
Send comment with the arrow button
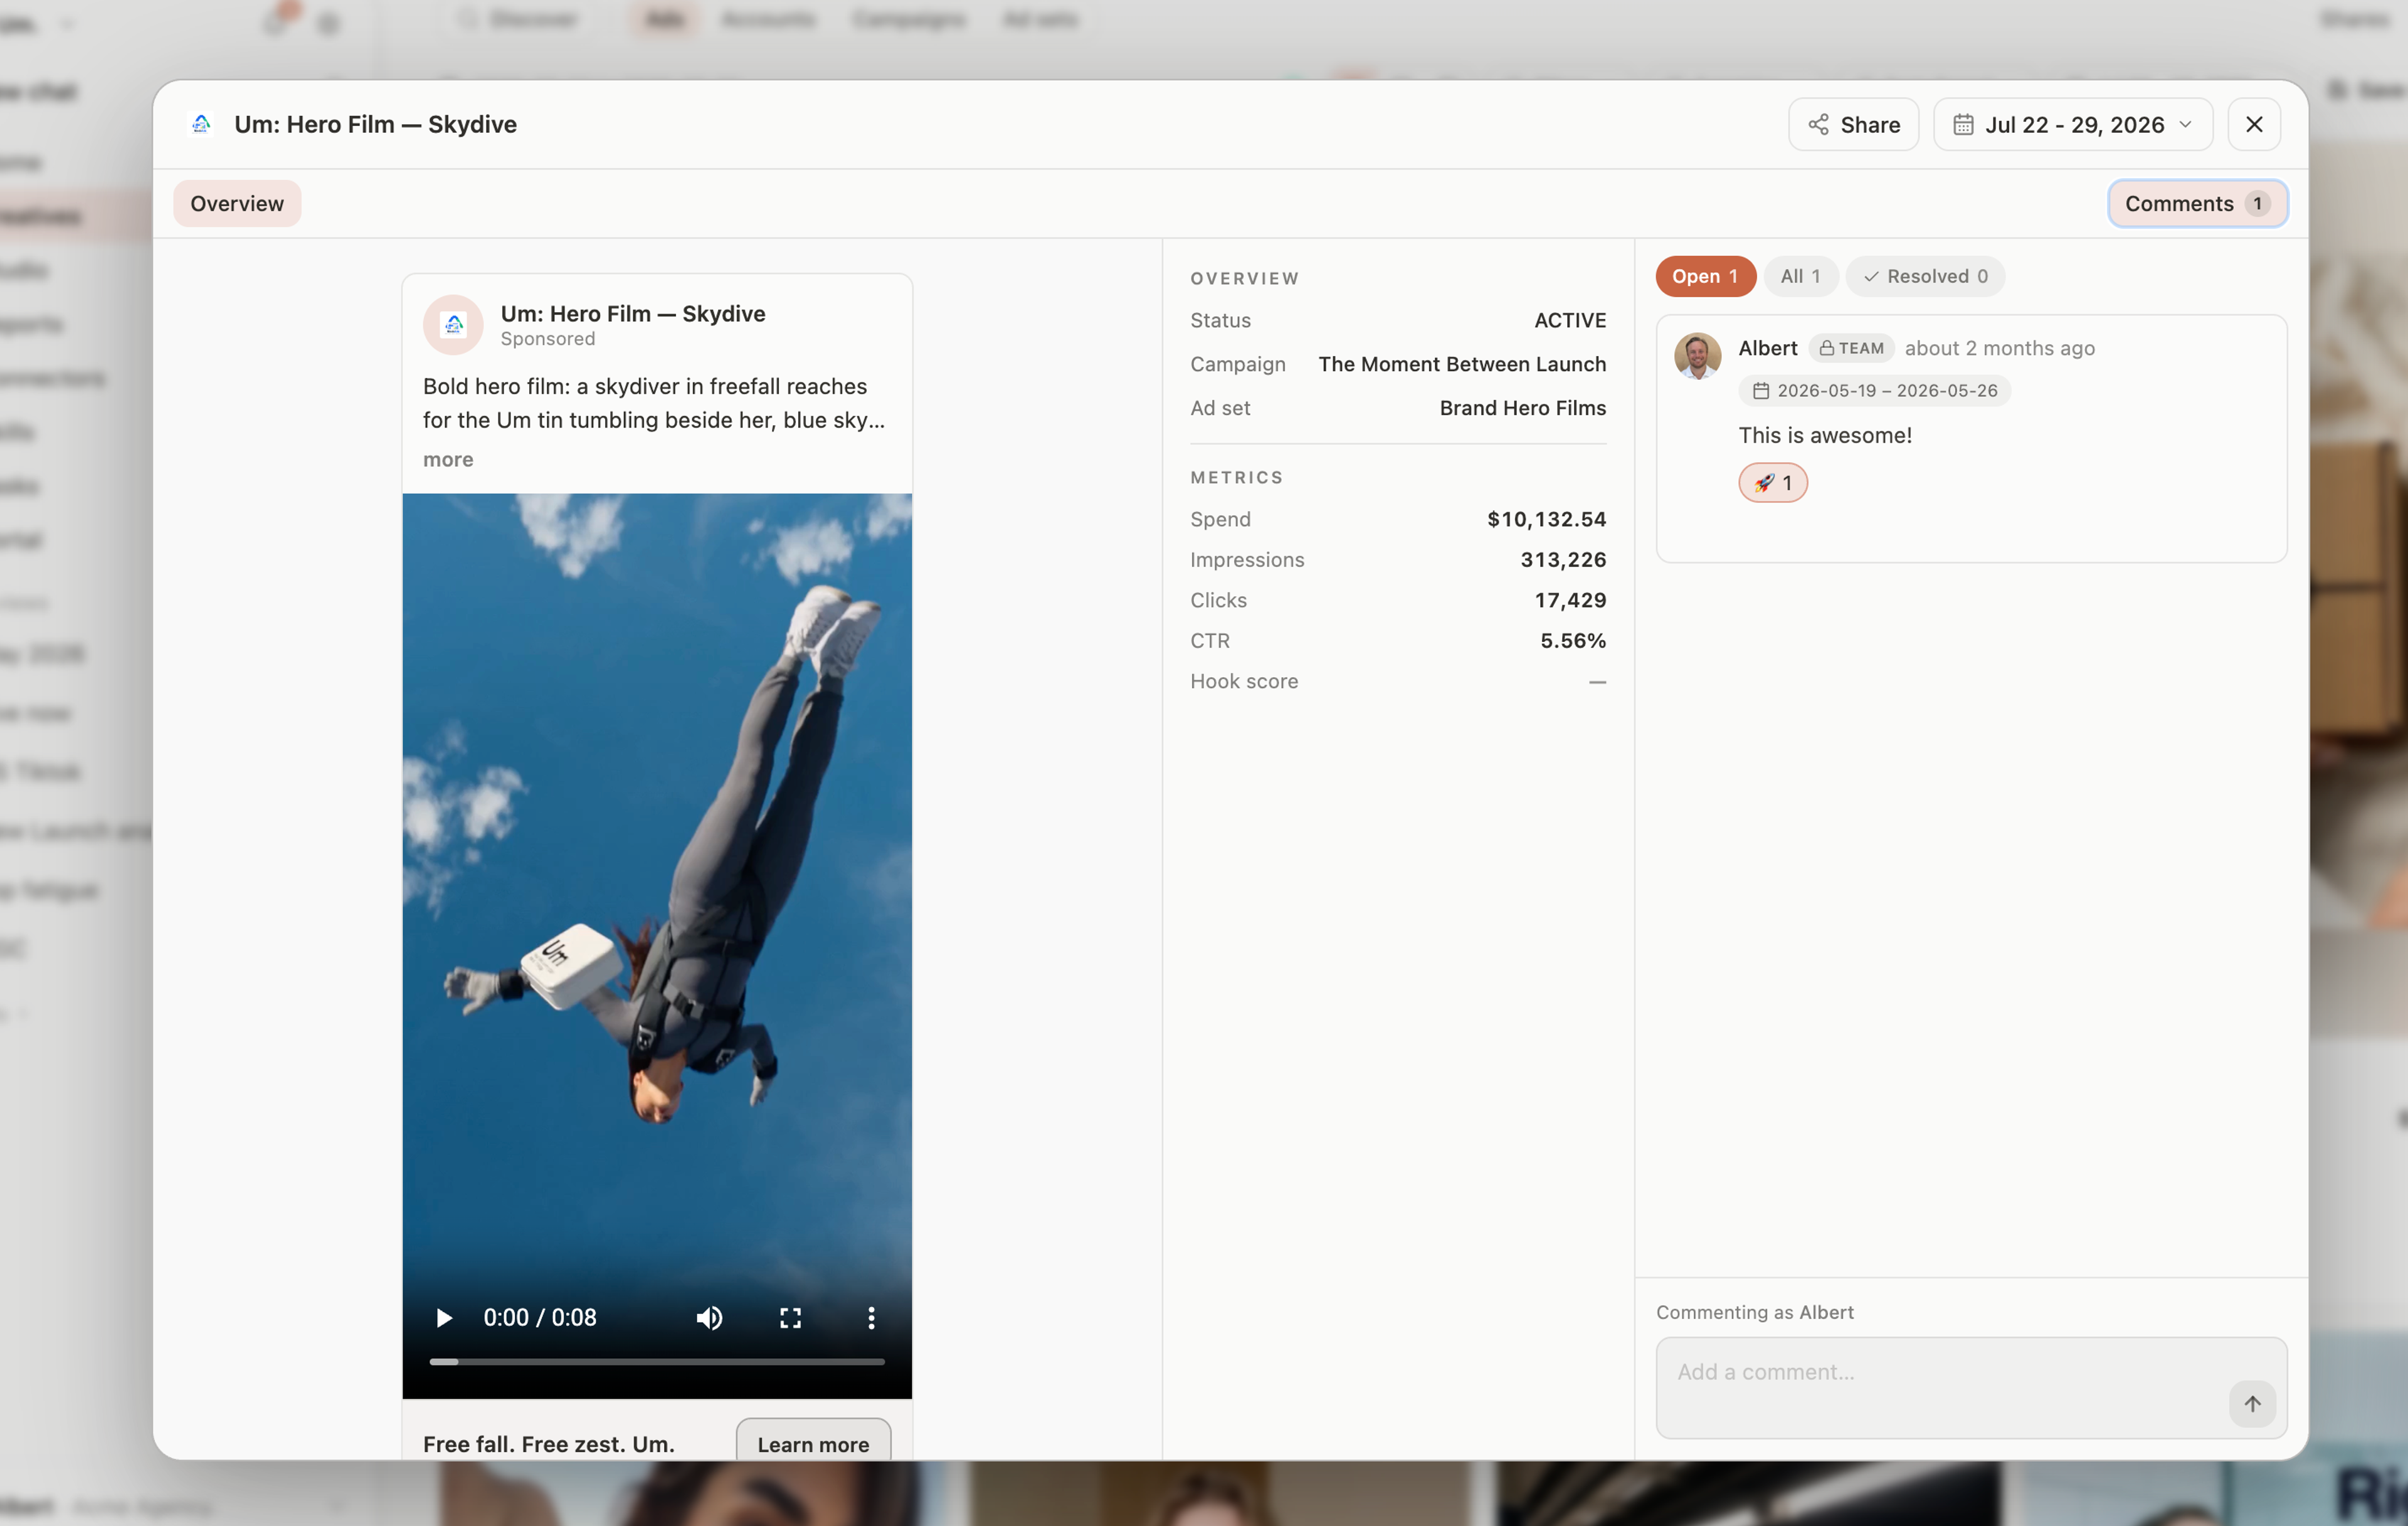[x=2252, y=1403]
